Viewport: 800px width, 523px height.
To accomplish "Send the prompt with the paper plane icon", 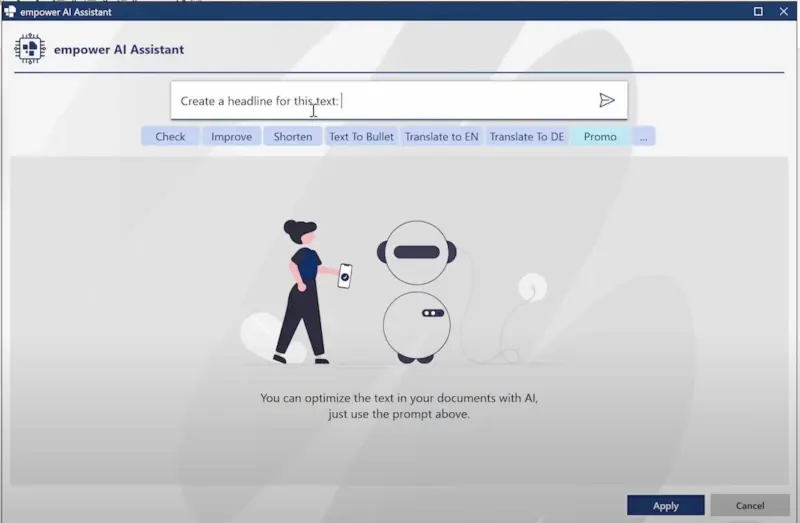I will pos(606,101).
